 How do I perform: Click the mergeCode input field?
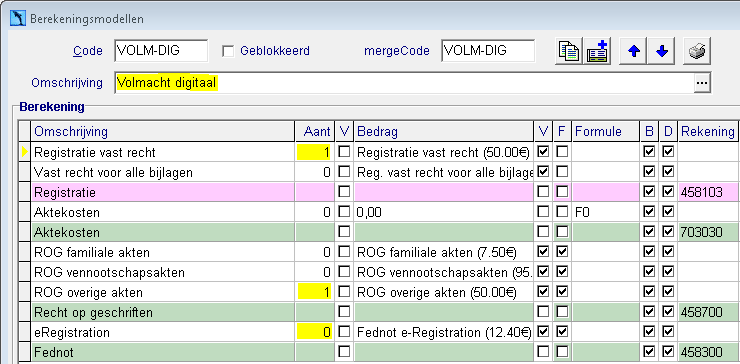[x=488, y=51]
